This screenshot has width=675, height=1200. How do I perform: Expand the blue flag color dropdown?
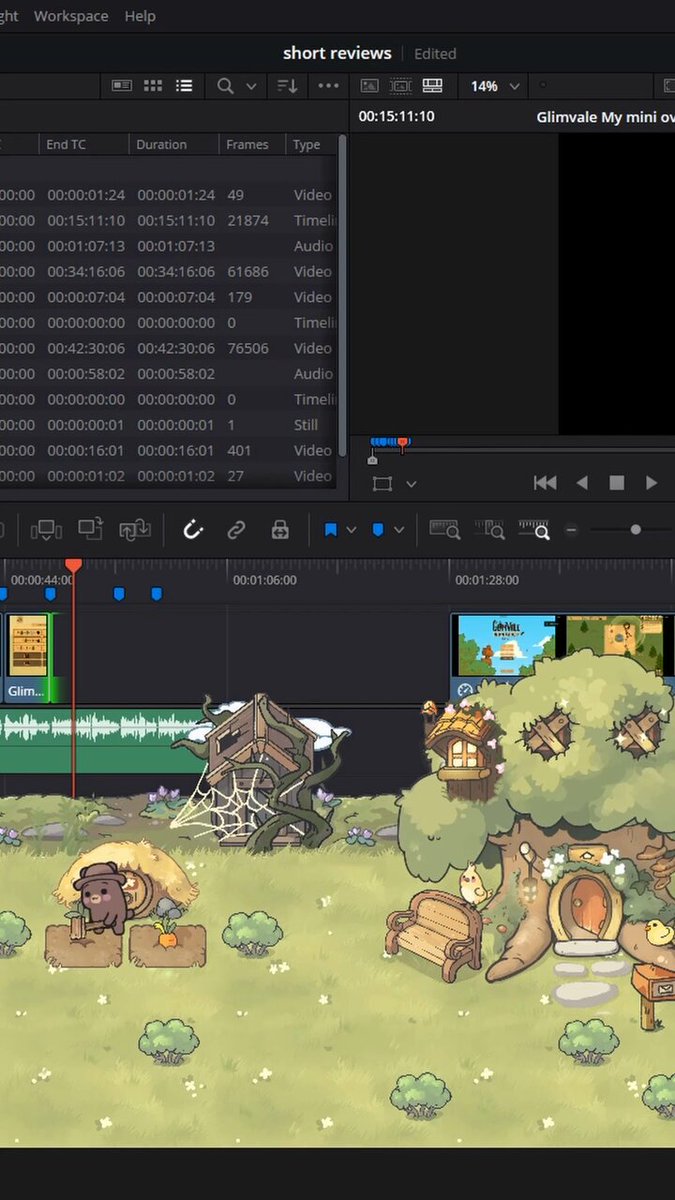click(x=351, y=530)
